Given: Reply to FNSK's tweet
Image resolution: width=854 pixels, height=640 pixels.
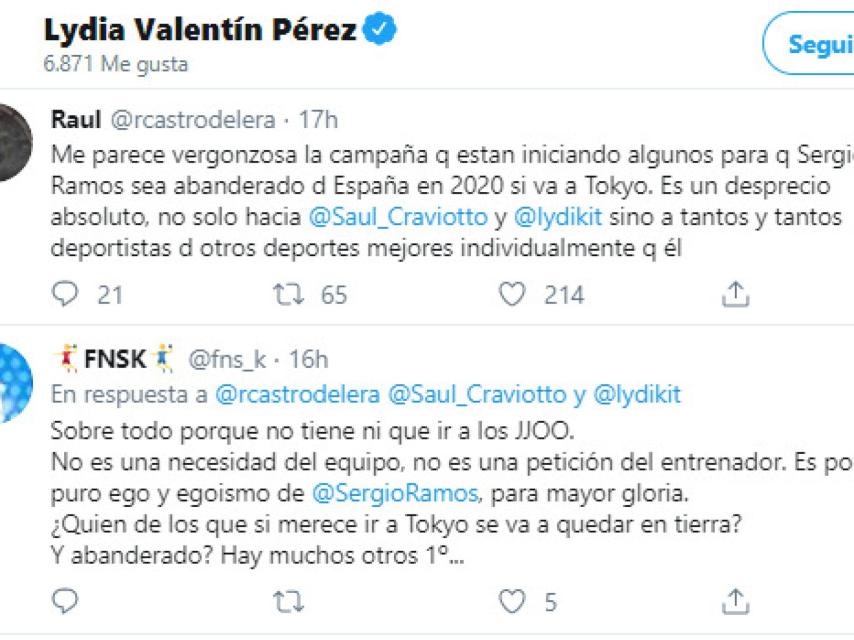Looking at the screenshot, I should coord(63,599).
